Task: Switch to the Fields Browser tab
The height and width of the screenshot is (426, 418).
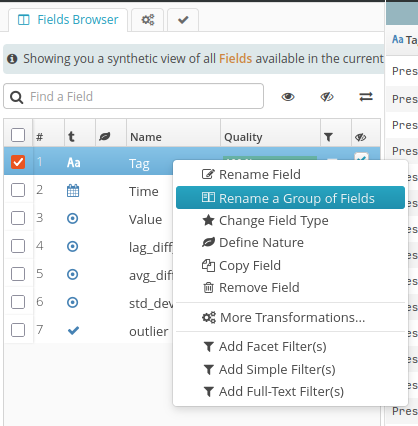Action: pyautogui.click(x=68, y=20)
